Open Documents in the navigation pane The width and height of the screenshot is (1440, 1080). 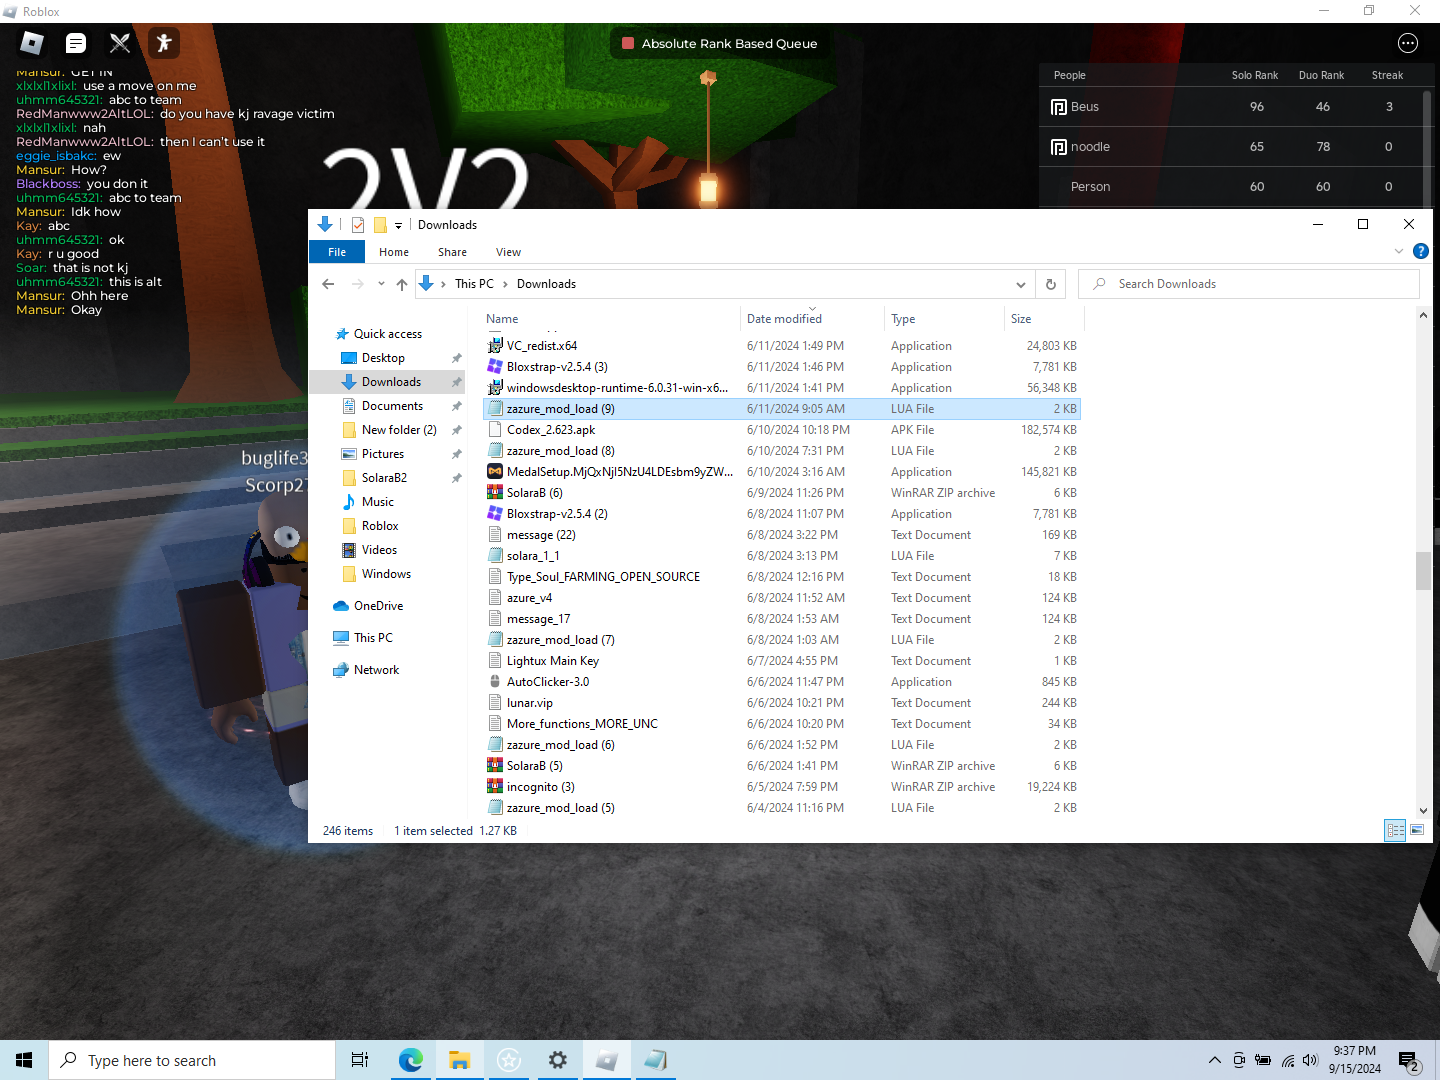point(392,406)
